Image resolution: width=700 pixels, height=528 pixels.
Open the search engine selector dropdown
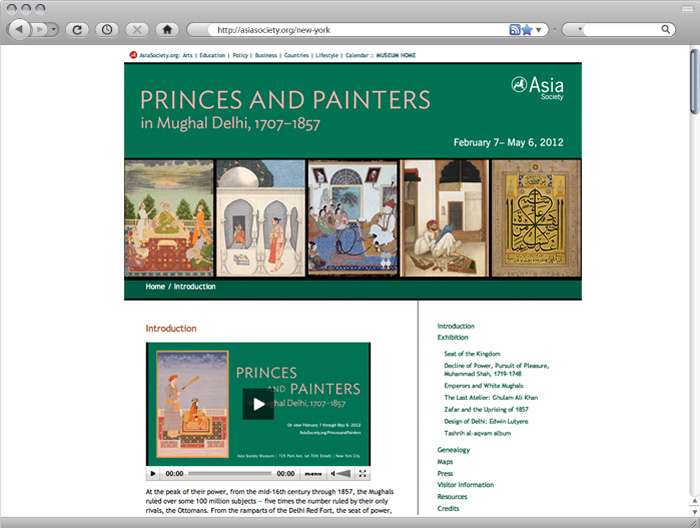[x=580, y=30]
